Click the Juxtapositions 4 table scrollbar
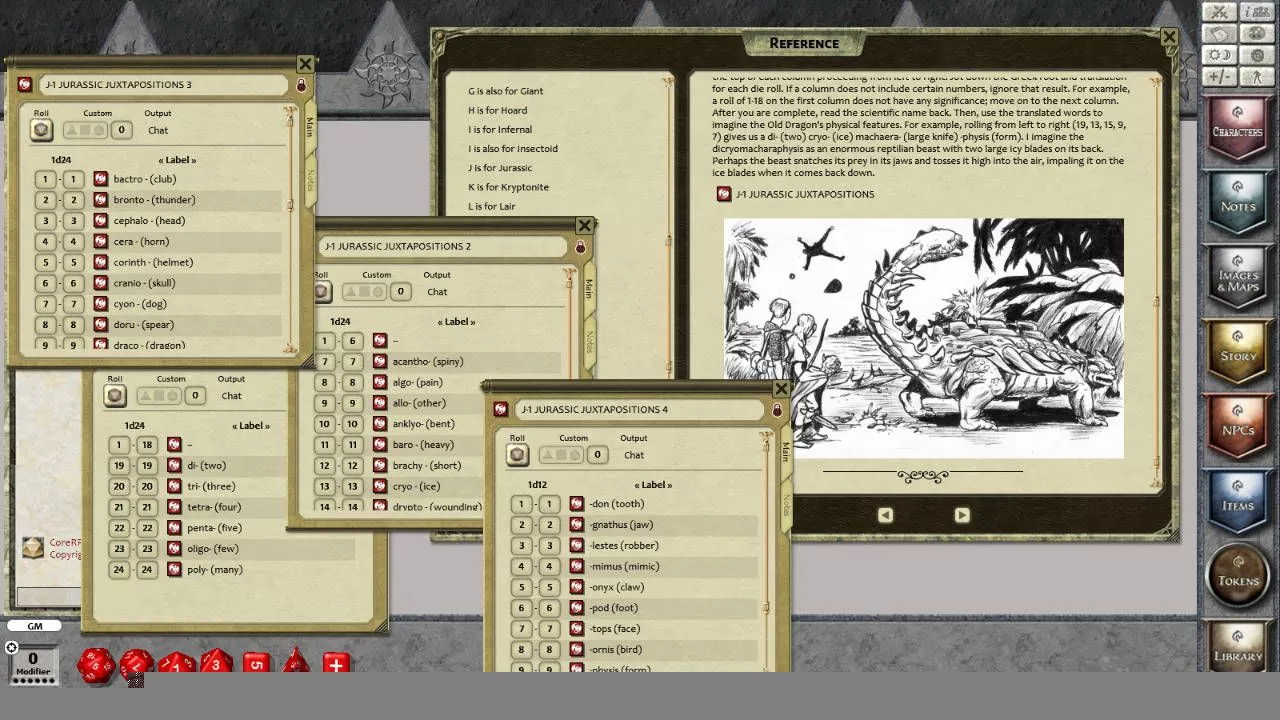The height and width of the screenshot is (720, 1280). tap(766, 550)
